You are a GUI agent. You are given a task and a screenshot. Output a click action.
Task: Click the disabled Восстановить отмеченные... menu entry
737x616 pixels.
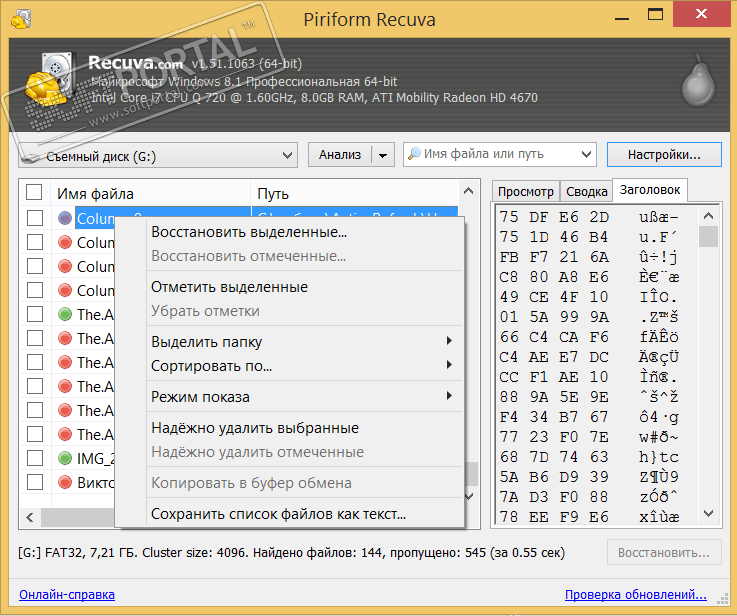coord(305,256)
